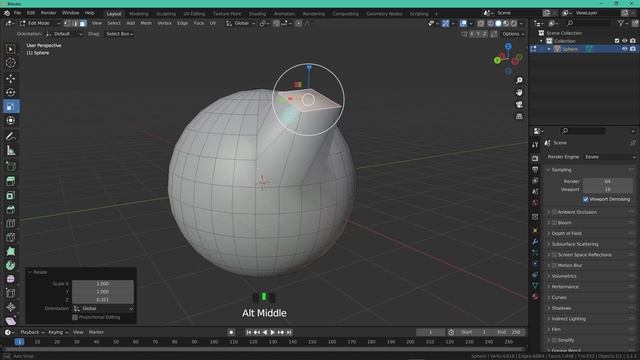The image size is (640, 360).
Task: Open the Mesh menu in viewport header
Action: coord(146,23)
